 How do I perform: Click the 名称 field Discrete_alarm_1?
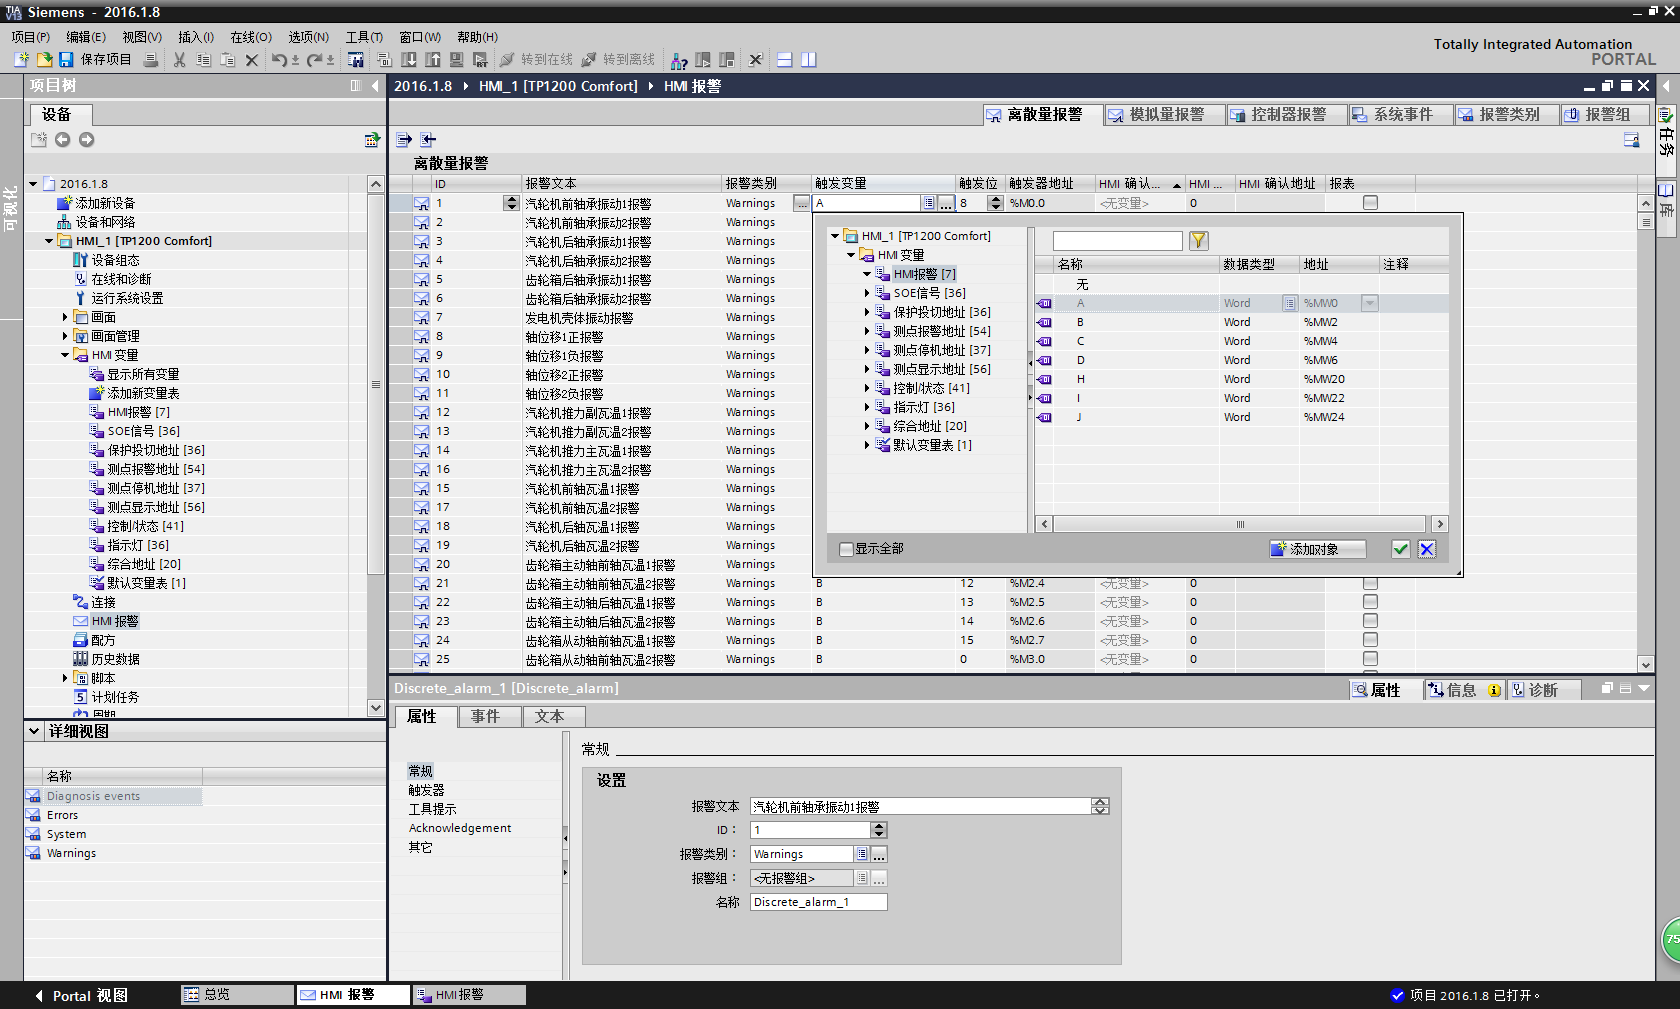tap(818, 902)
